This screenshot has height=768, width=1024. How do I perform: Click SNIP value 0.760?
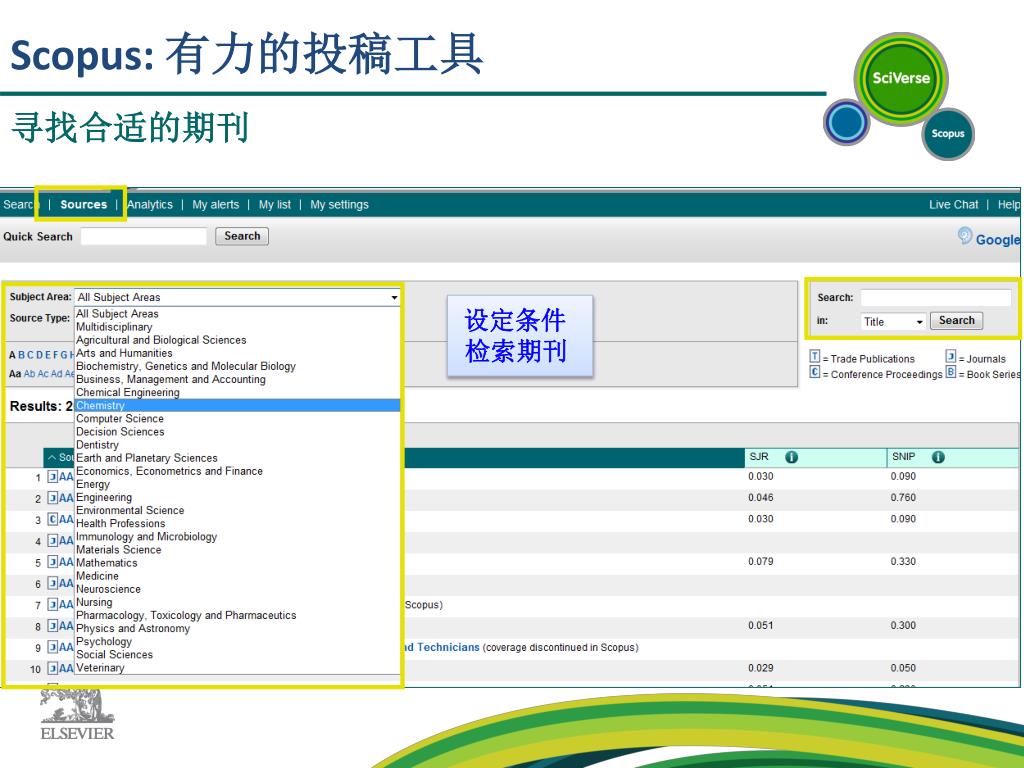pos(903,498)
